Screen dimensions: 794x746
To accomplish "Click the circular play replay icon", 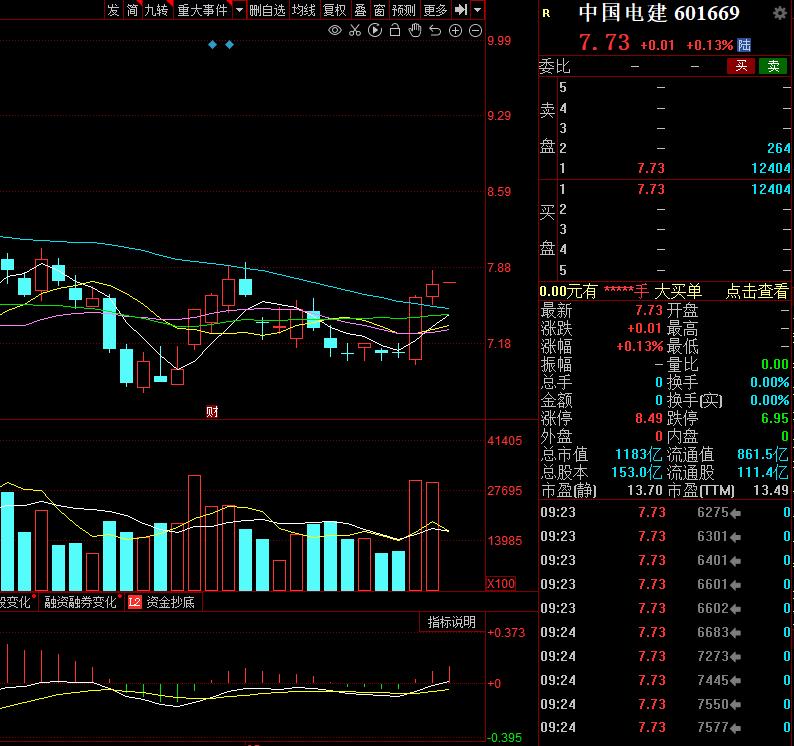I will [375, 31].
